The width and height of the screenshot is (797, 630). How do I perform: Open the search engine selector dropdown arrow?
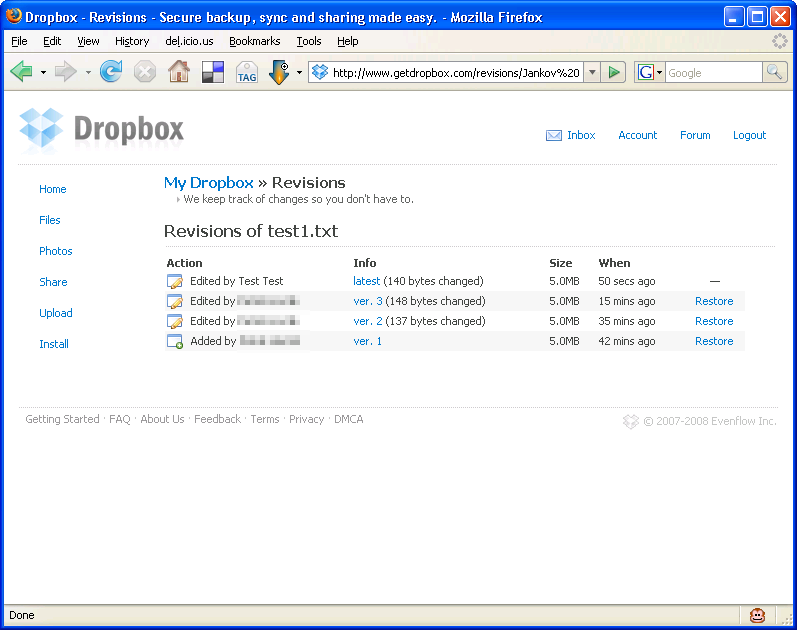click(x=659, y=72)
